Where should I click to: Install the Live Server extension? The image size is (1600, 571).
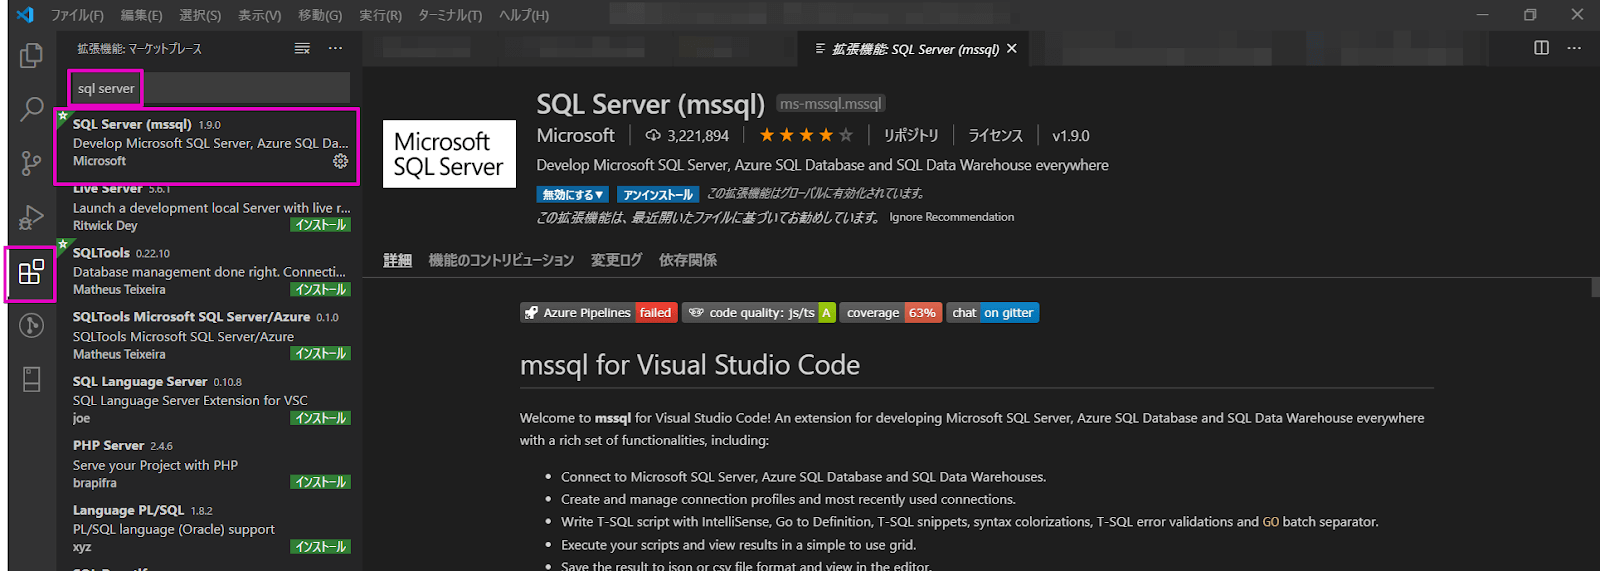[x=321, y=225]
